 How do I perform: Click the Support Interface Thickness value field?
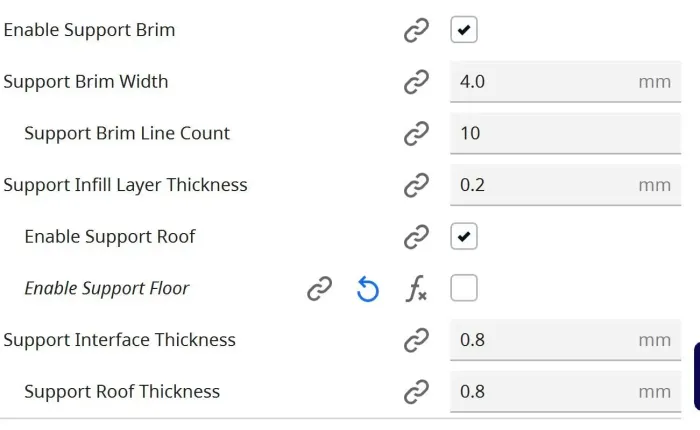click(x=566, y=340)
